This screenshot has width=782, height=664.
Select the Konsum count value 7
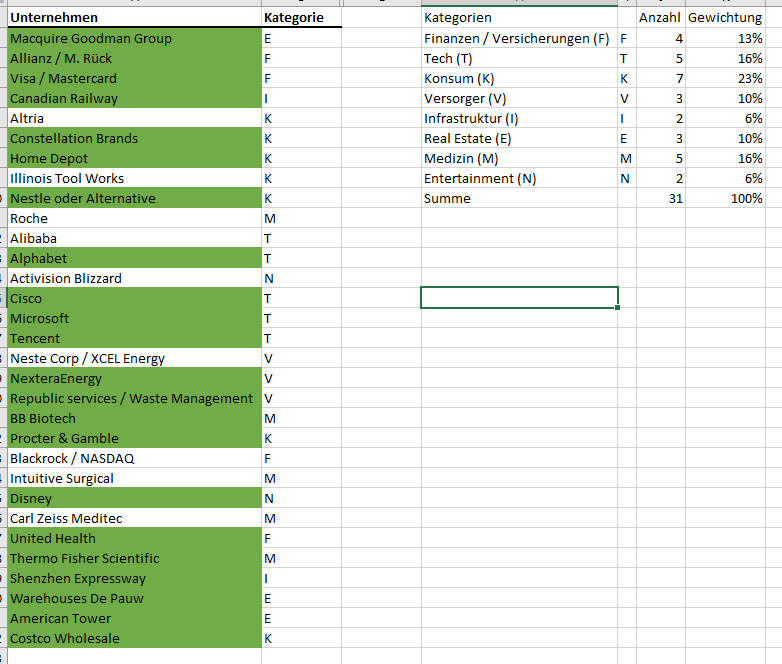(x=661, y=78)
